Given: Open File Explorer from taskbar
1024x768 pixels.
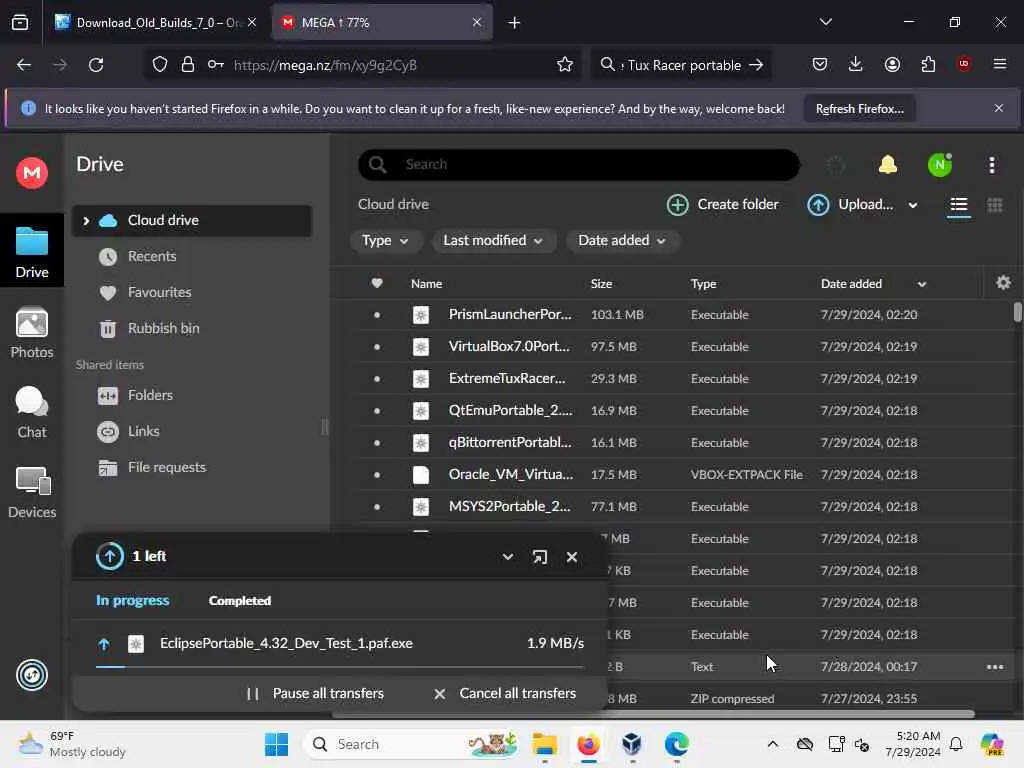Looking at the screenshot, I should pyautogui.click(x=544, y=744).
